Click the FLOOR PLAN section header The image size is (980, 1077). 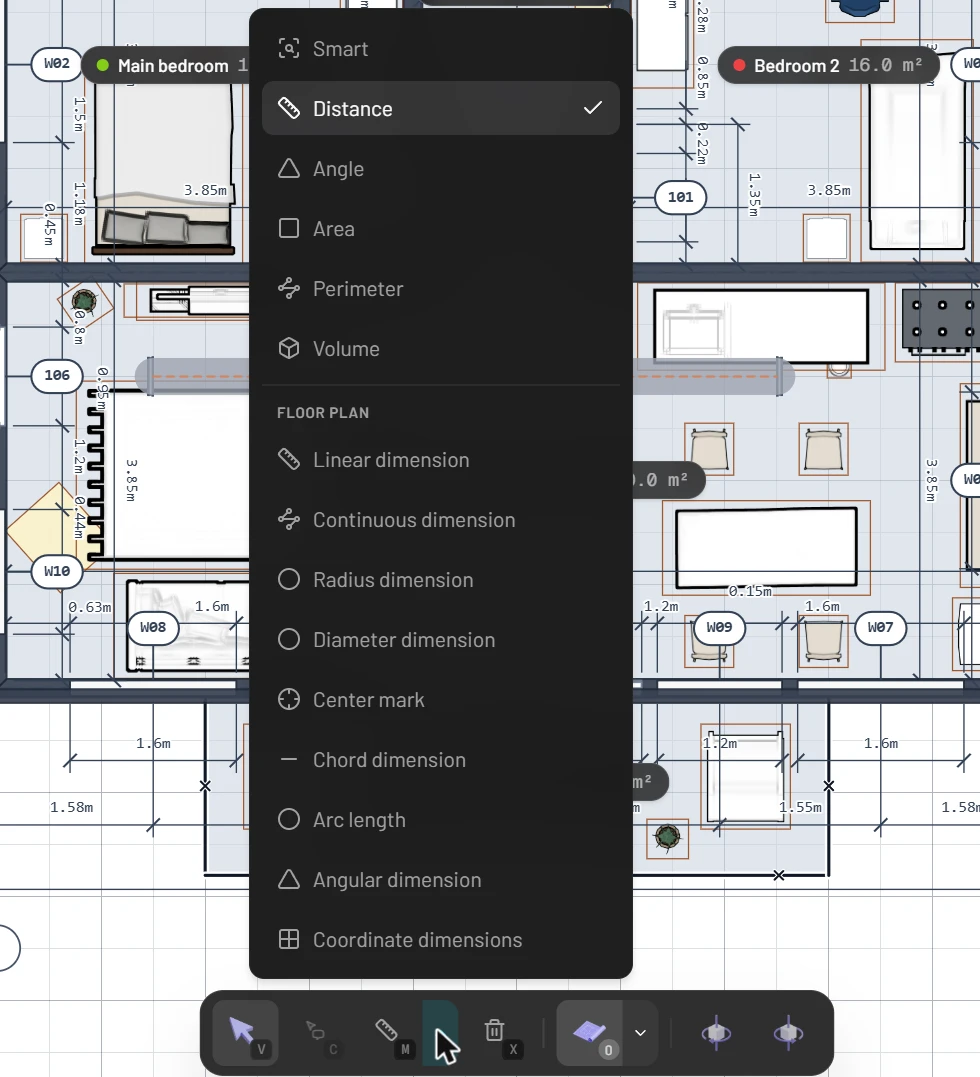point(323,413)
